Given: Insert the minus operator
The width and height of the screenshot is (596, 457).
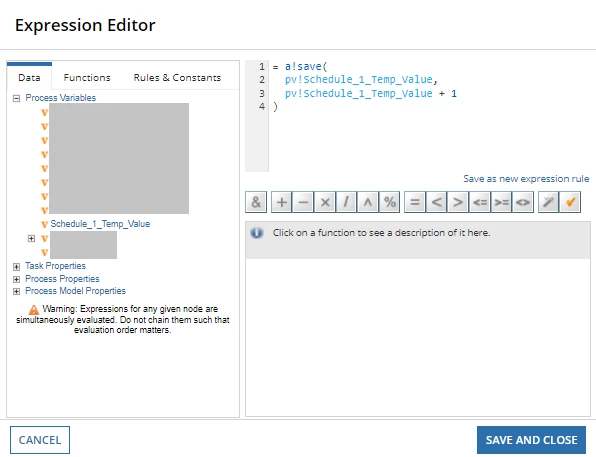Looking at the screenshot, I should 303,202.
